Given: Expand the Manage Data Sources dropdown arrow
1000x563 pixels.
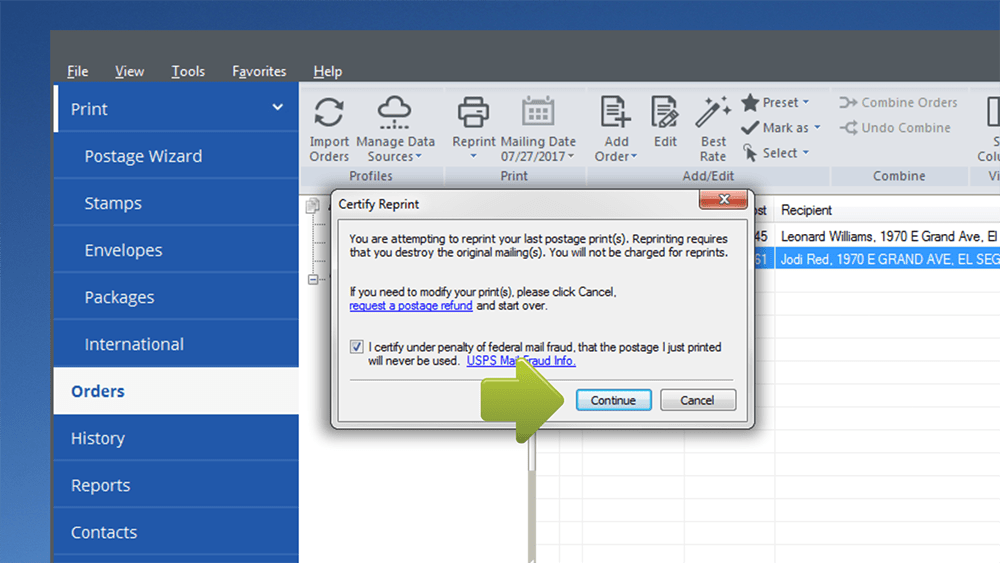Looking at the screenshot, I should (418, 156).
